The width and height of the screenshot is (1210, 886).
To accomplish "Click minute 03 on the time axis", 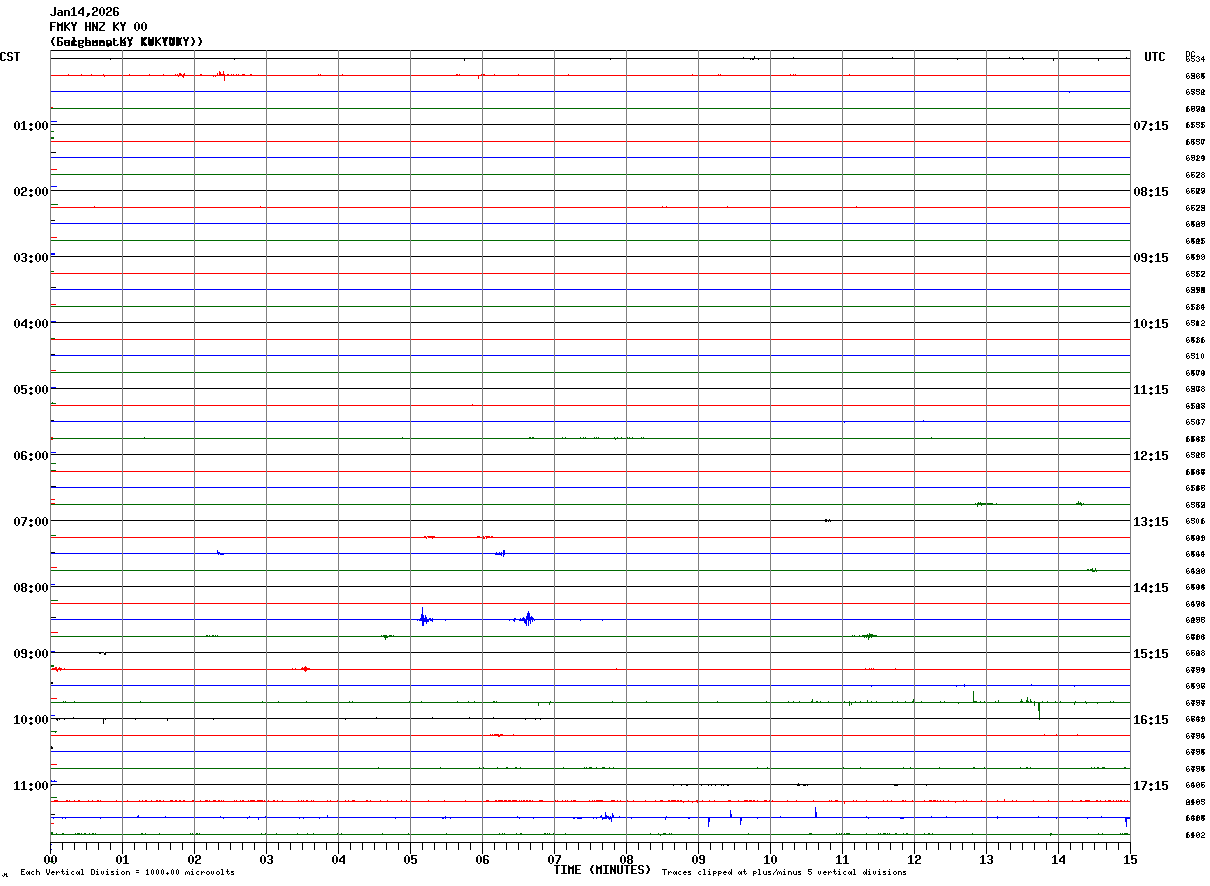I will click(266, 859).
